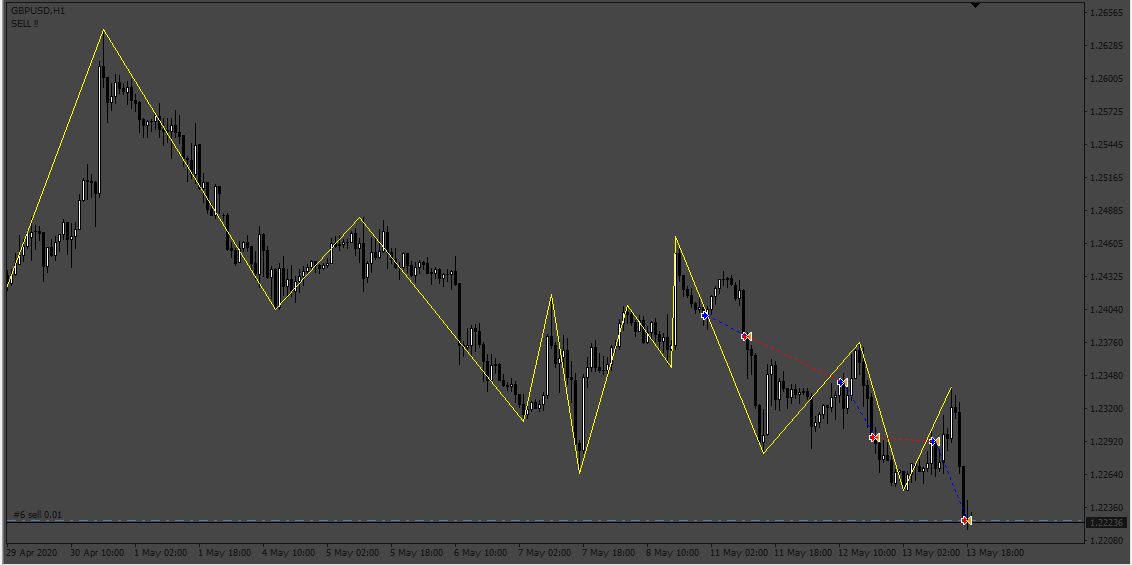Click the 8 May 10:00 time label

[x=673, y=553]
